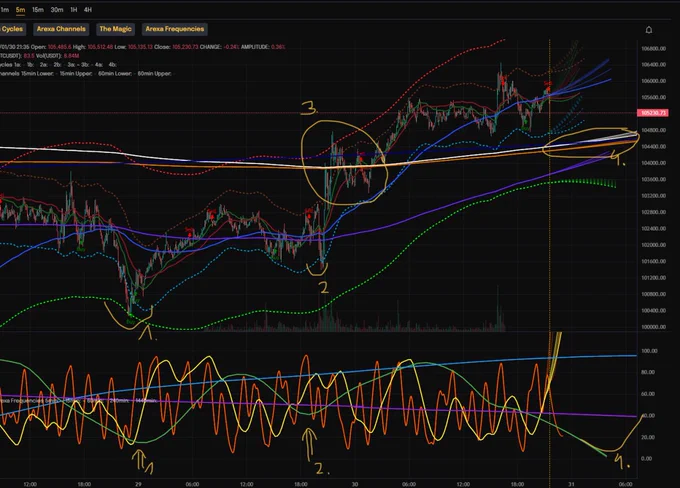Click the Open value 105,485.6
This screenshot has width=680, height=488.
coord(59,47)
